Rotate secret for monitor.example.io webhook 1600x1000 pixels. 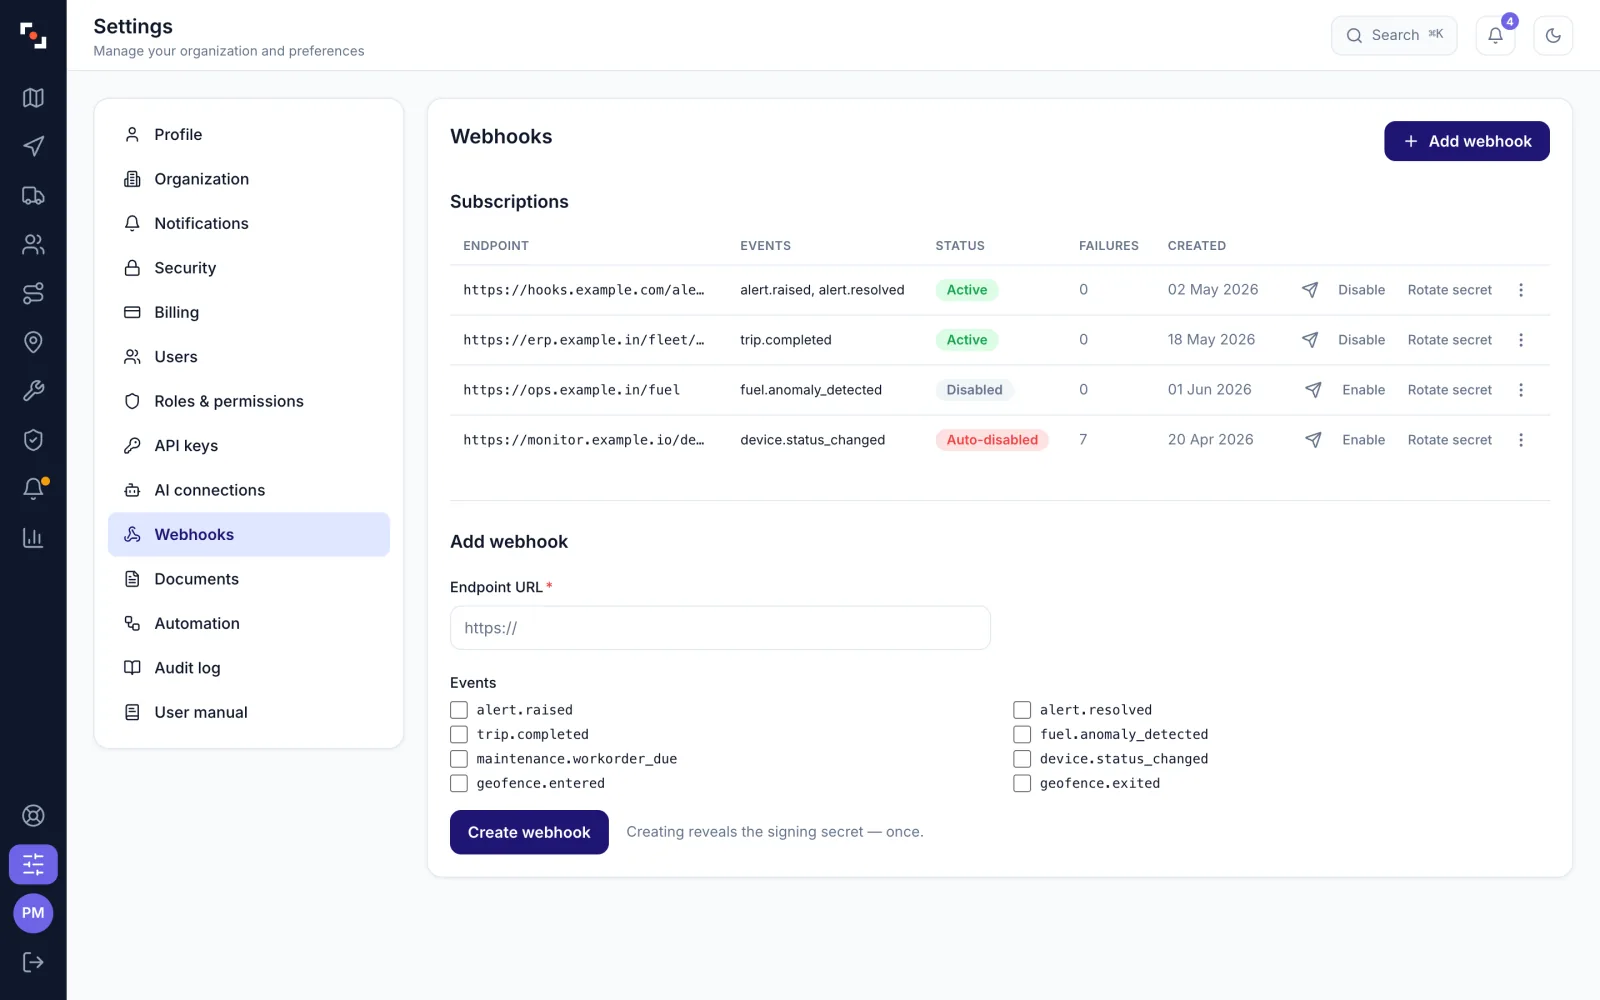click(1449, 440)
